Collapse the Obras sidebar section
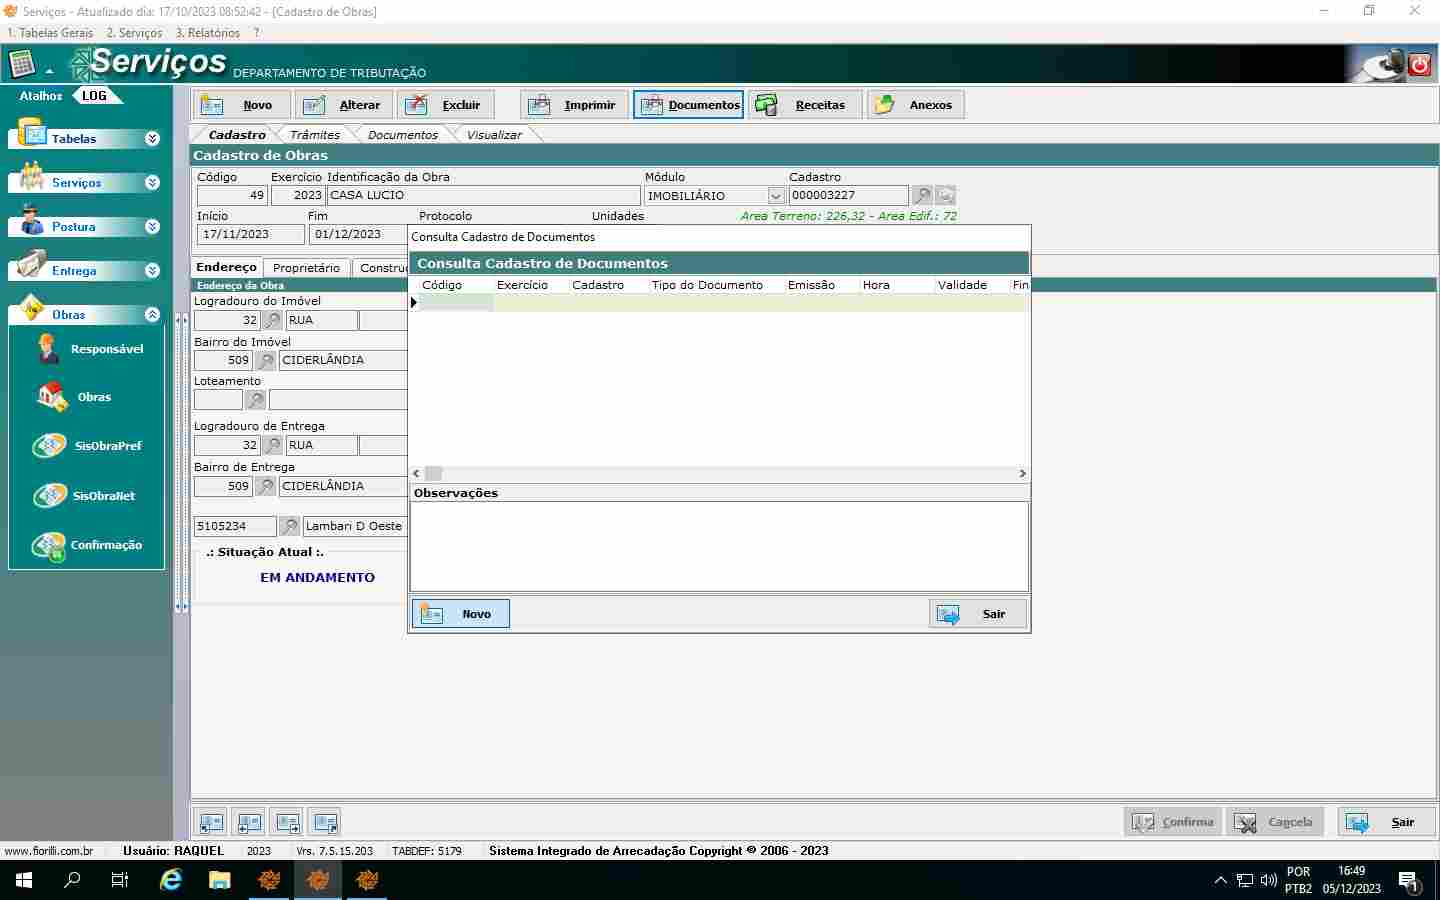The height and width of the screenshot is (900, 1440). tap(152, 315)
